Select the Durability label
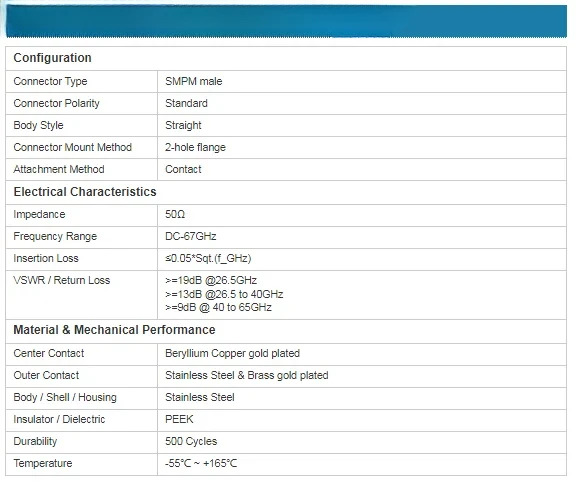This screenshot has width=576, height=483. point(35,441)
